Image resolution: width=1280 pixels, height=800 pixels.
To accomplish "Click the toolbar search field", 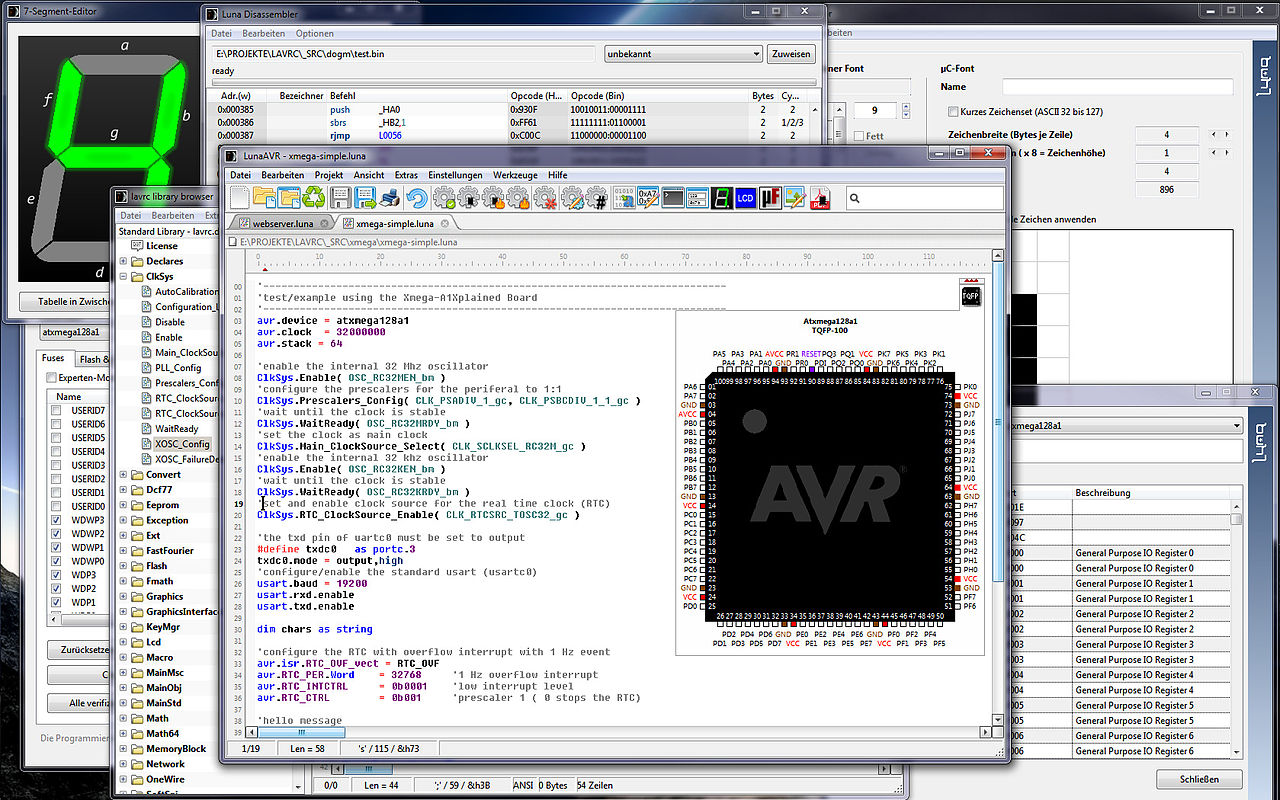I will tap(923, 199).
